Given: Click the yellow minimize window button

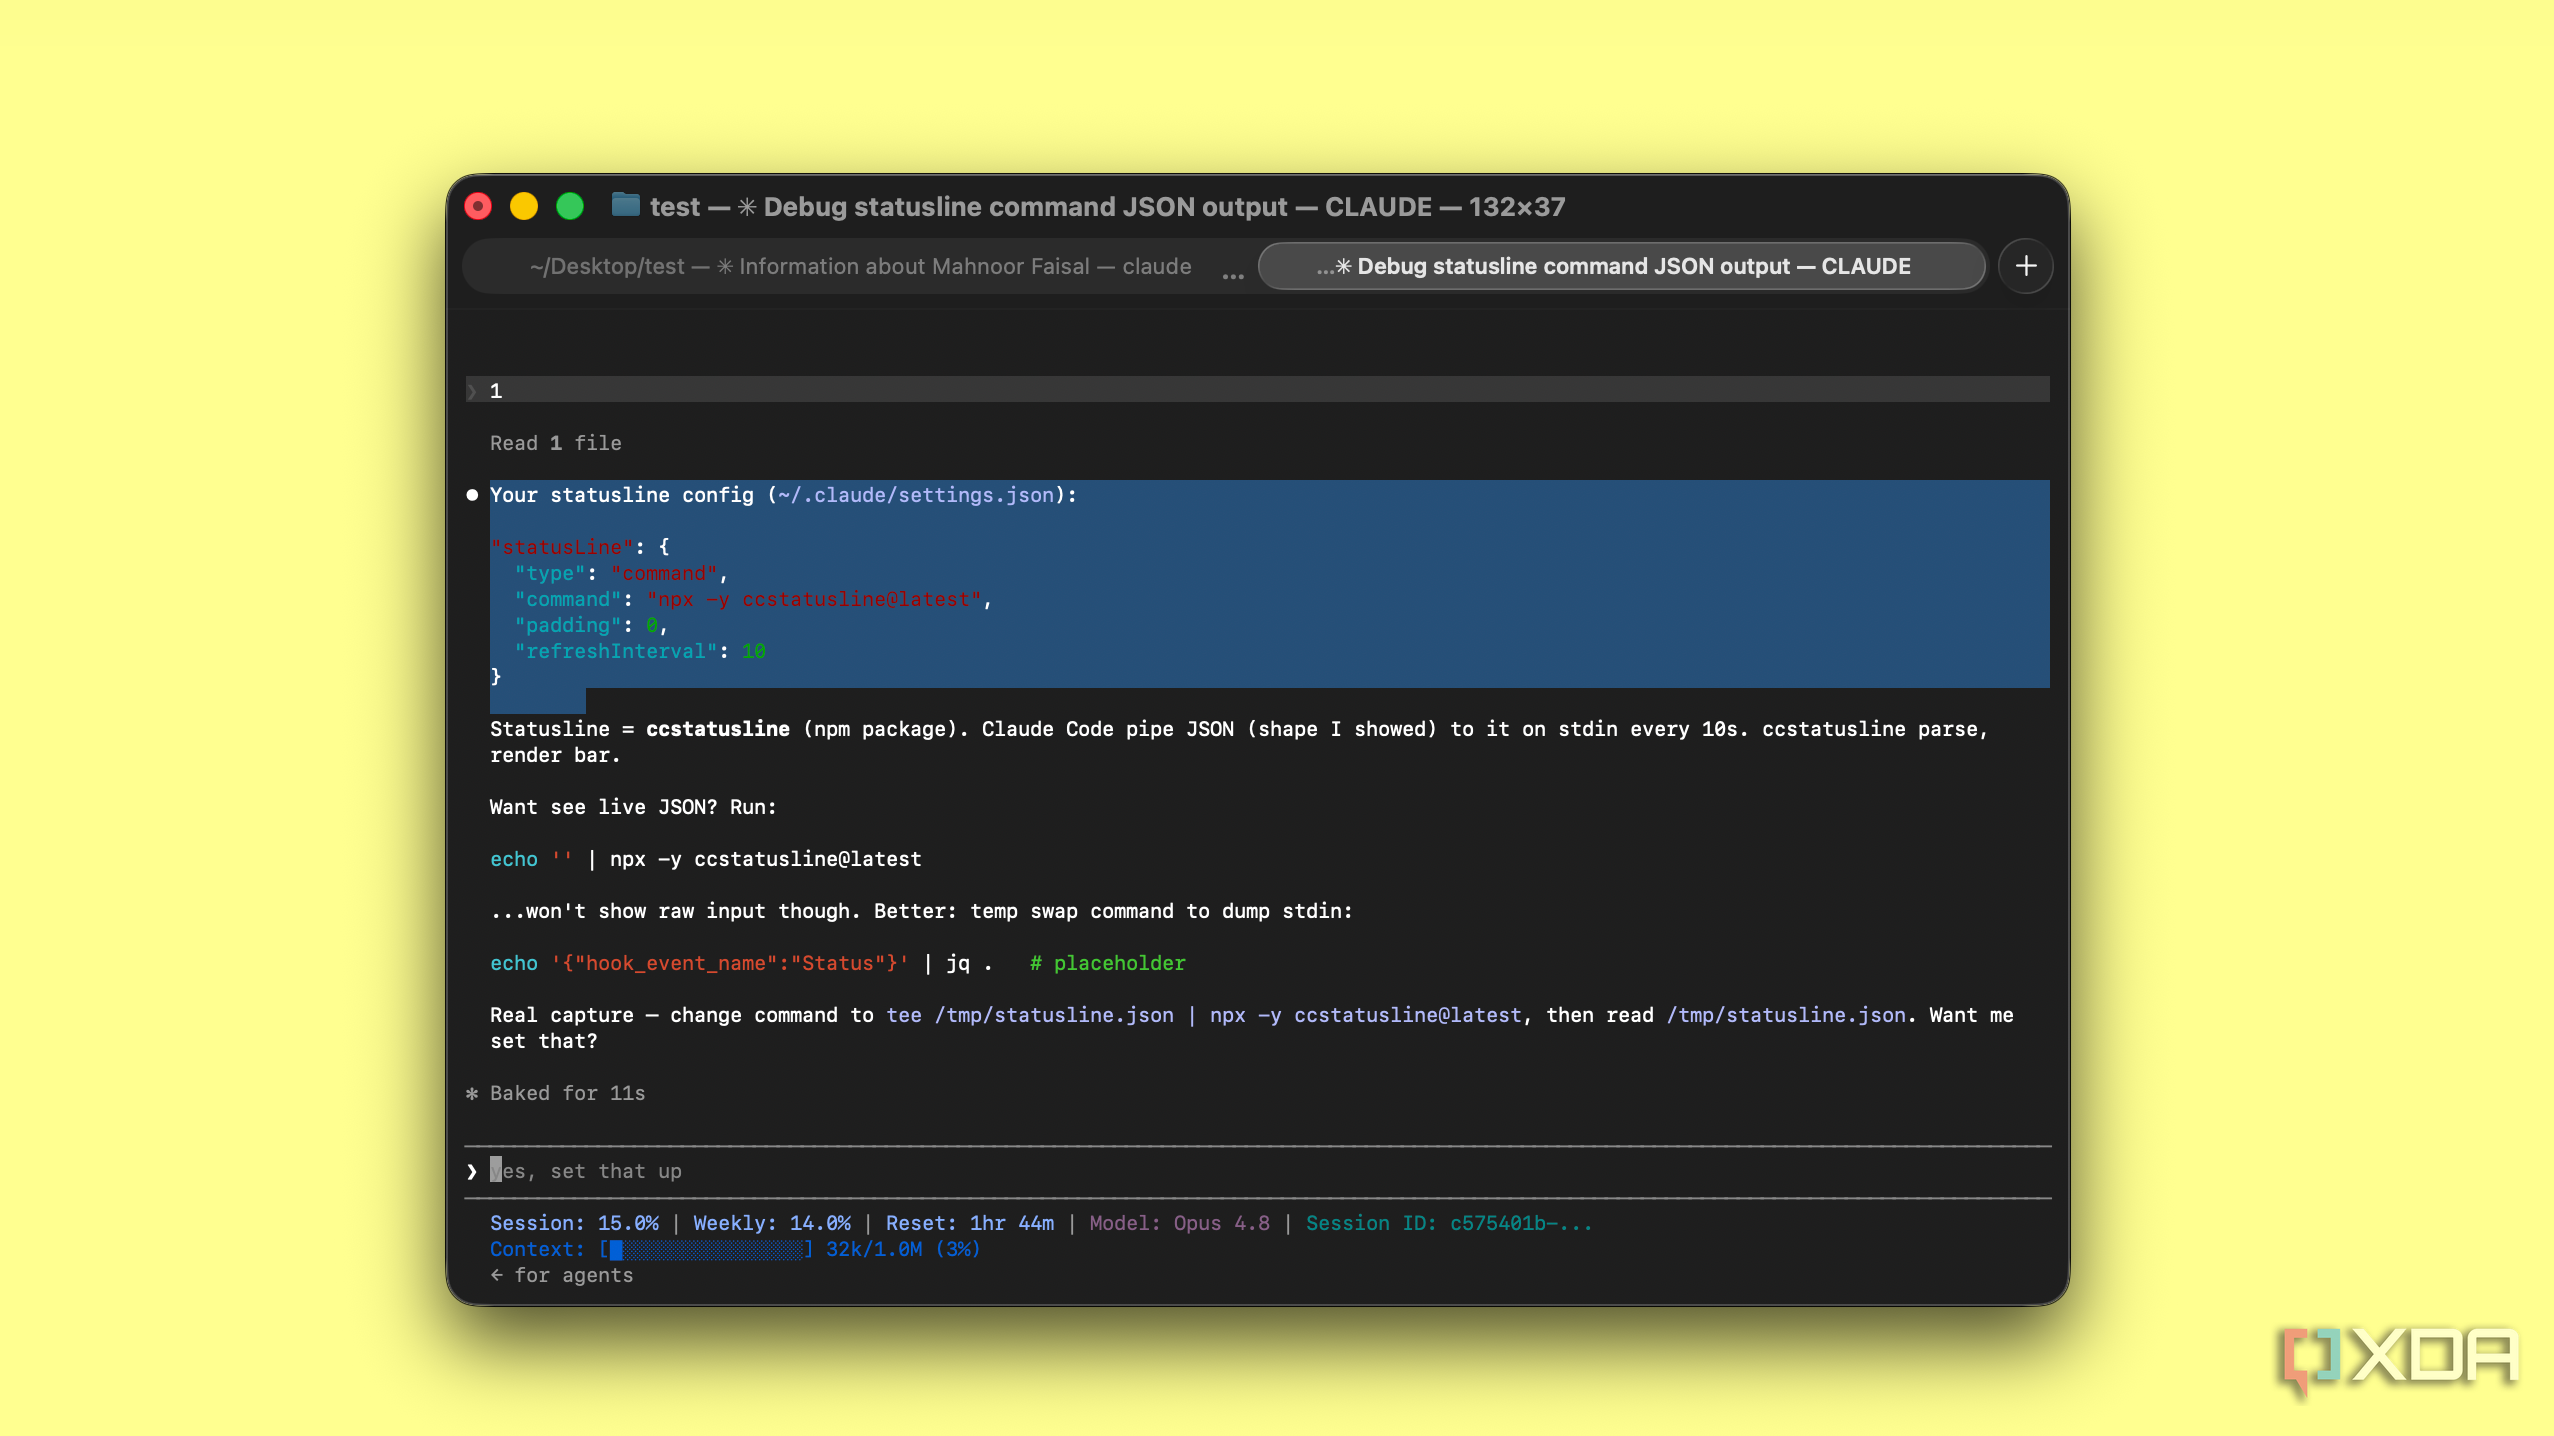Looking at the screenshot, I should pyautogui.click(x=524, y=206).
